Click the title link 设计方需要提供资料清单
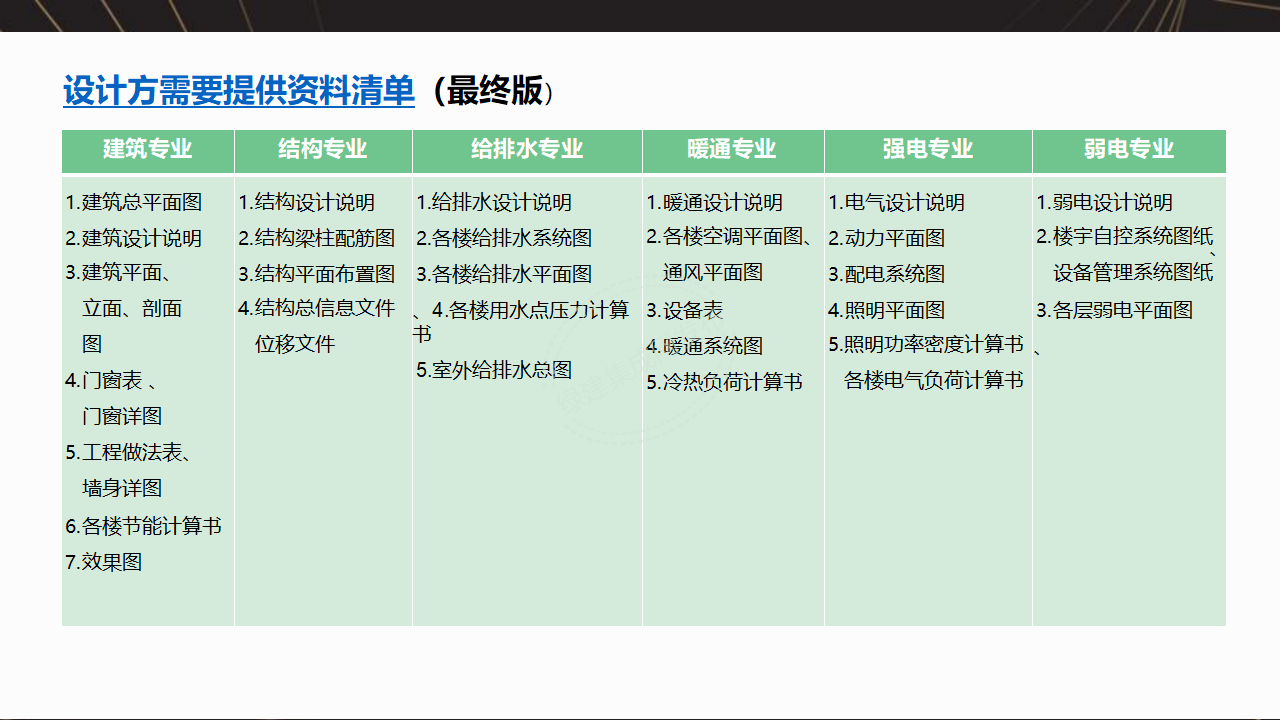The width and height of the screenshot is (1280, 720). (x=238, y=91)
